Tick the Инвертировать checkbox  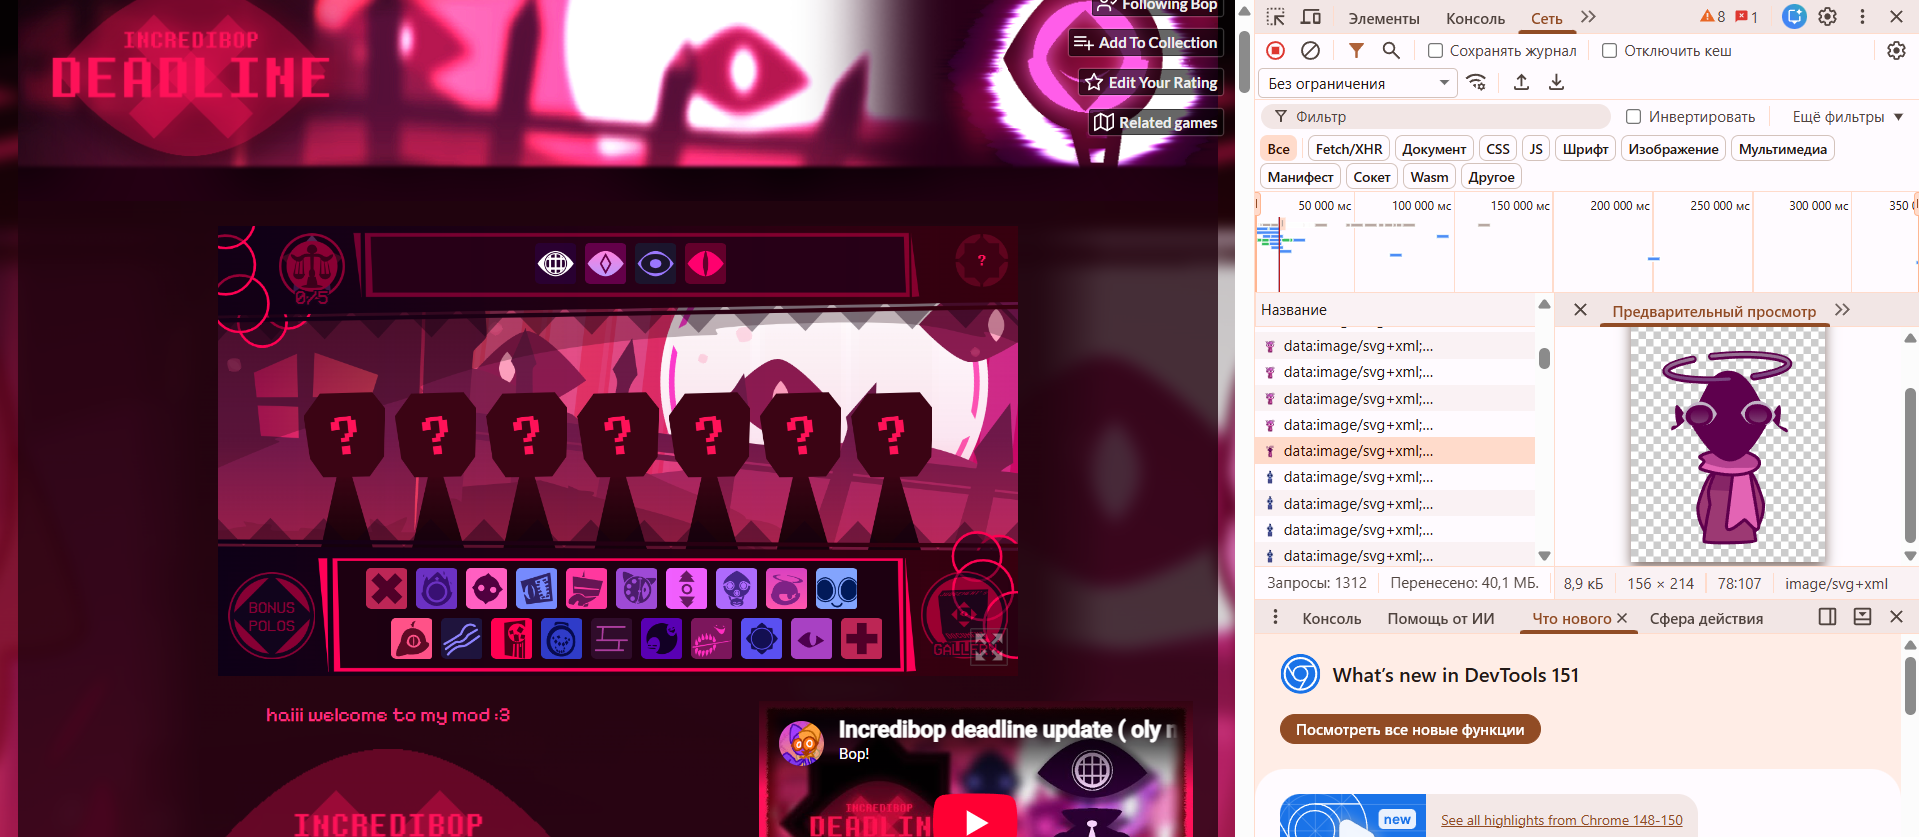(1633, 117)
